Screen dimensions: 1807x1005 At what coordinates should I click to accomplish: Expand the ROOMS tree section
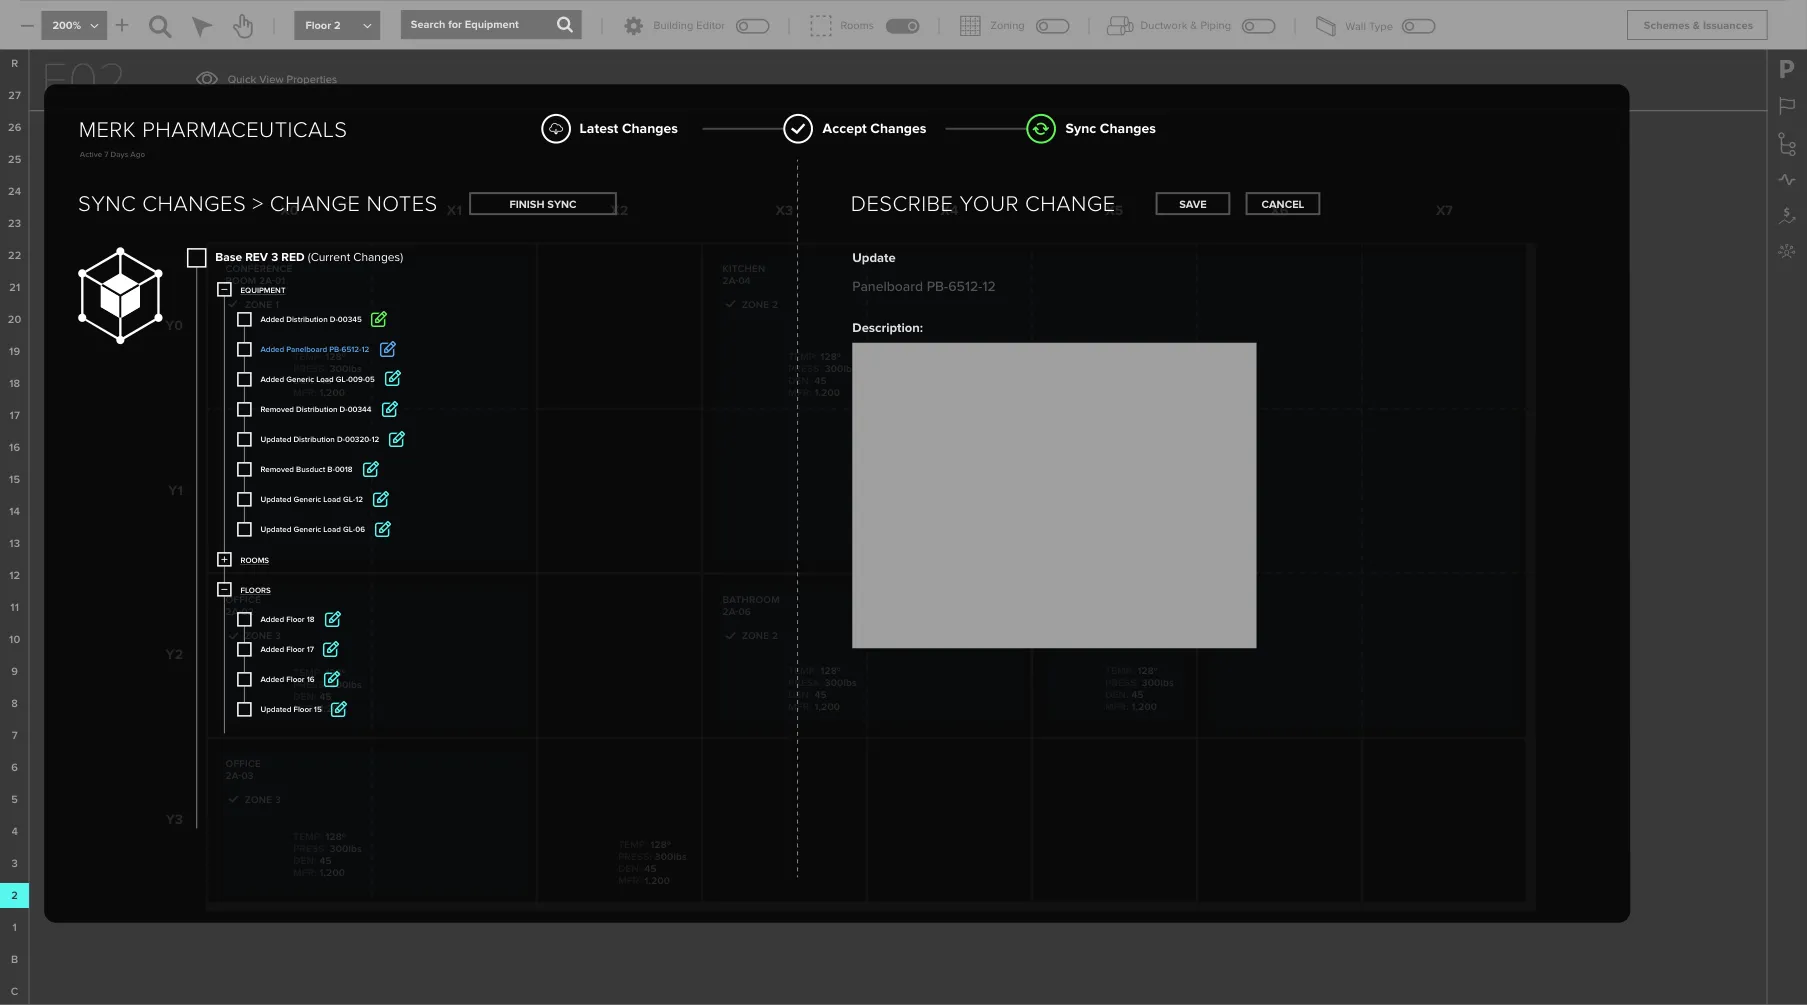click(x=224, y=560)
